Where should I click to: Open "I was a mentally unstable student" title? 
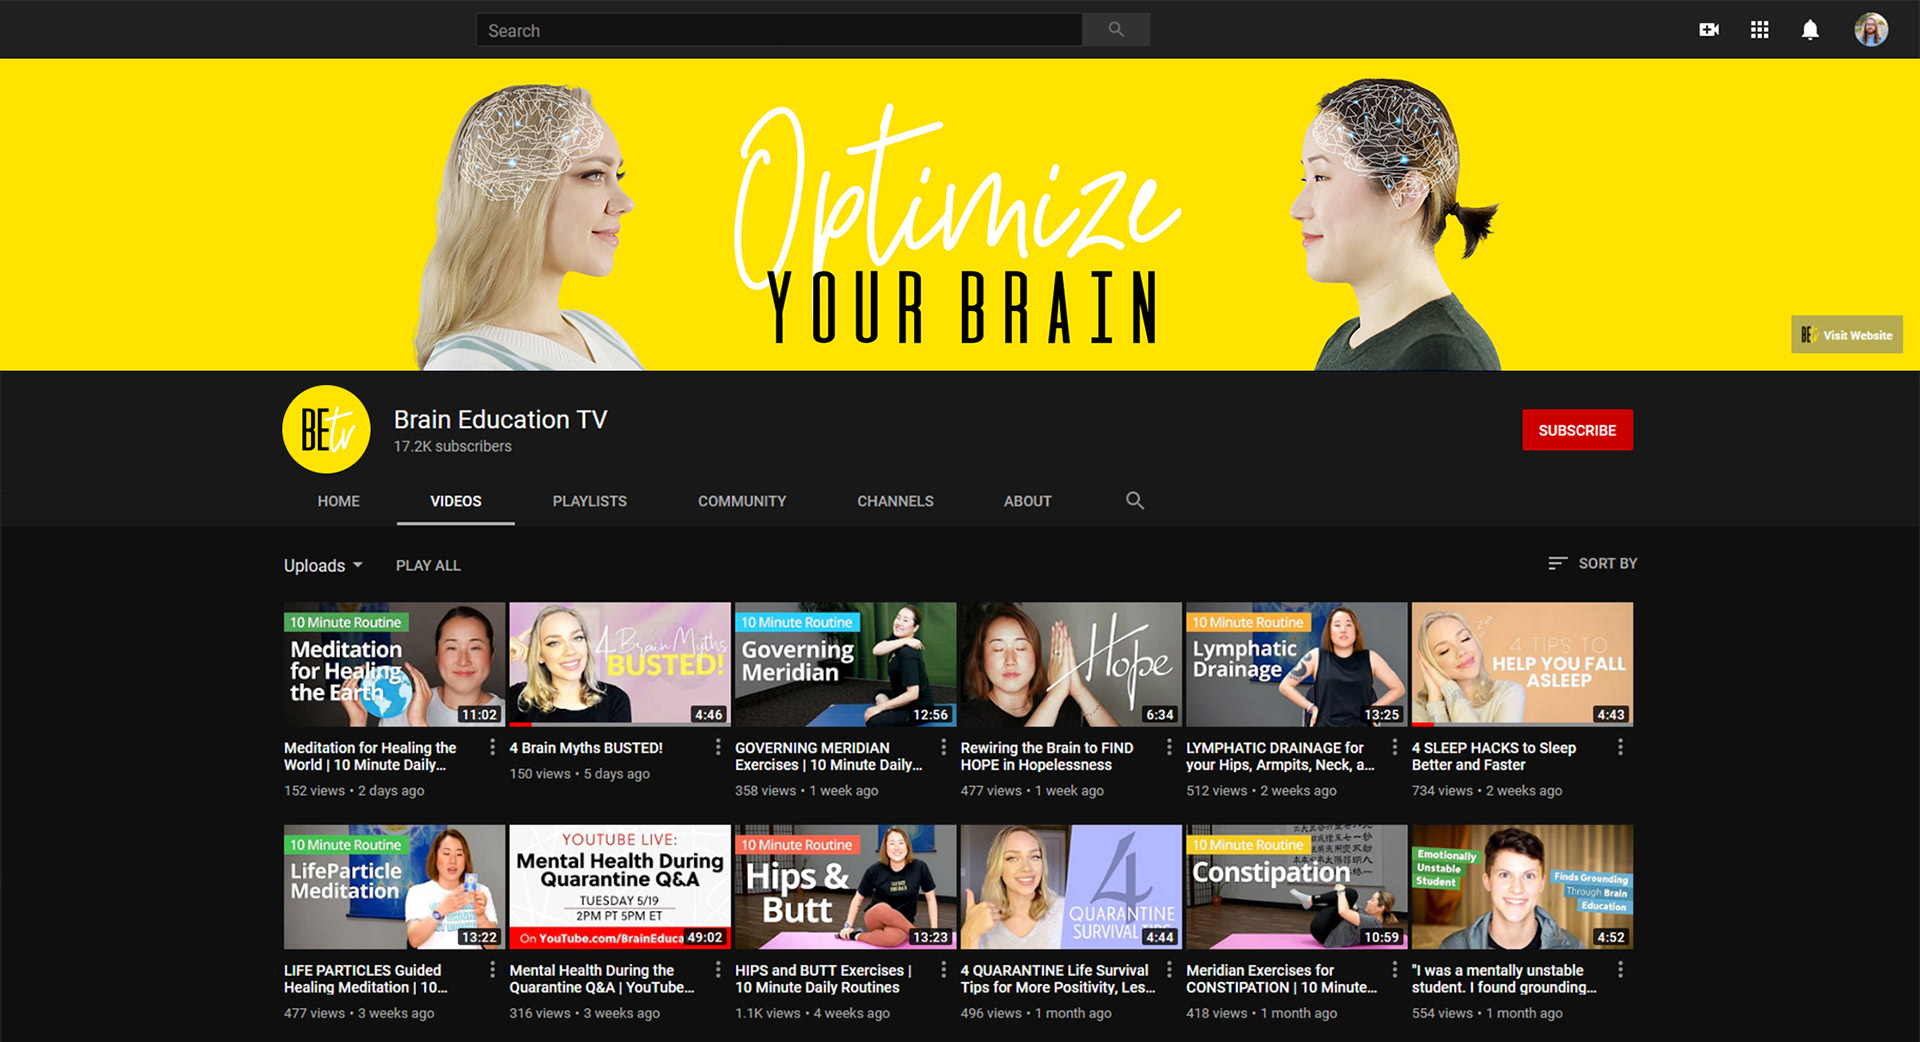[x=1504, y=979]
